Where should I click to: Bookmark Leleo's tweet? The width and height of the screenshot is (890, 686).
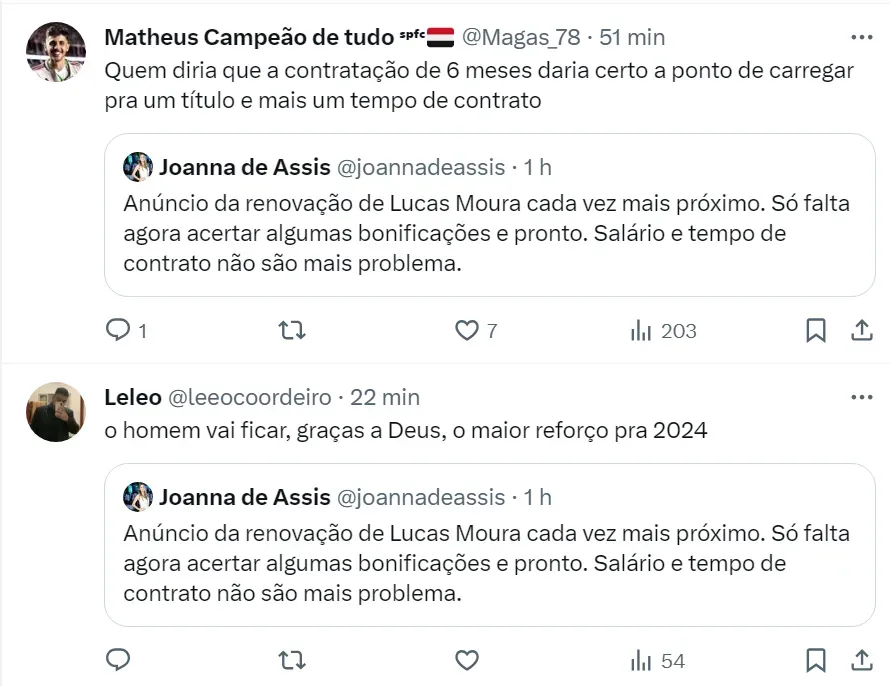816,660
